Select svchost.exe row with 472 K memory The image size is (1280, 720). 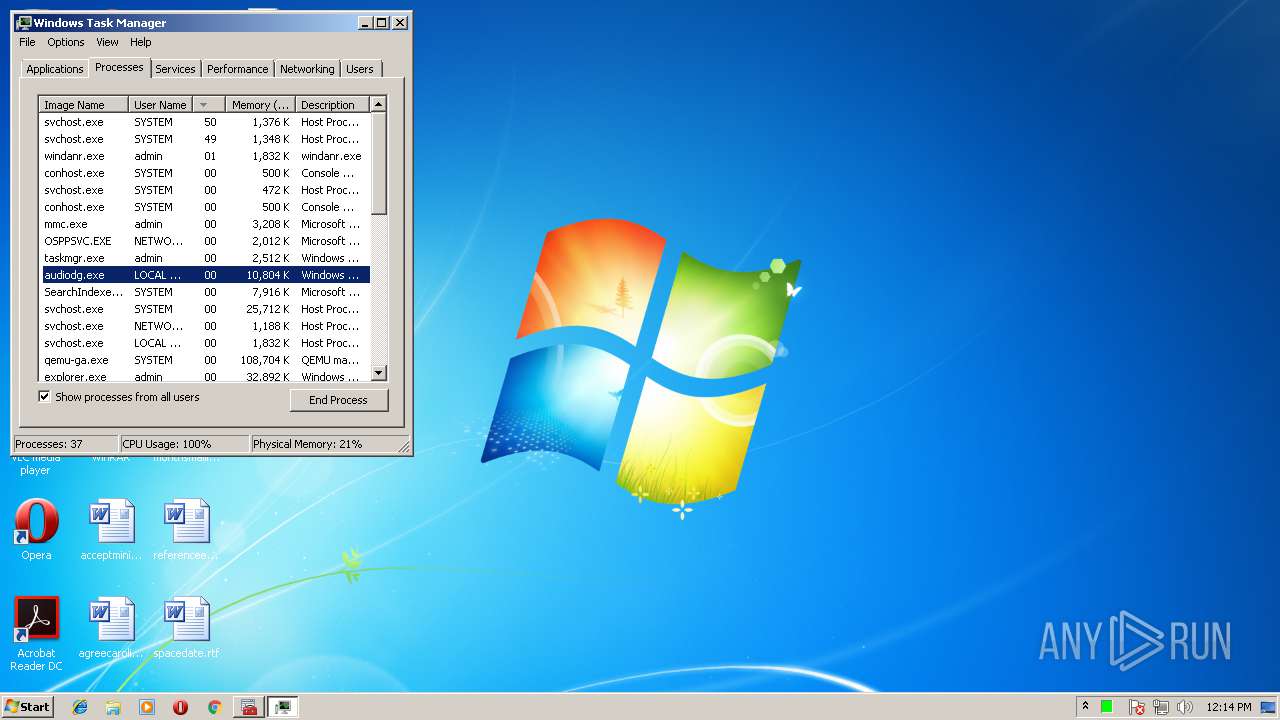click(x=205, y=190)
